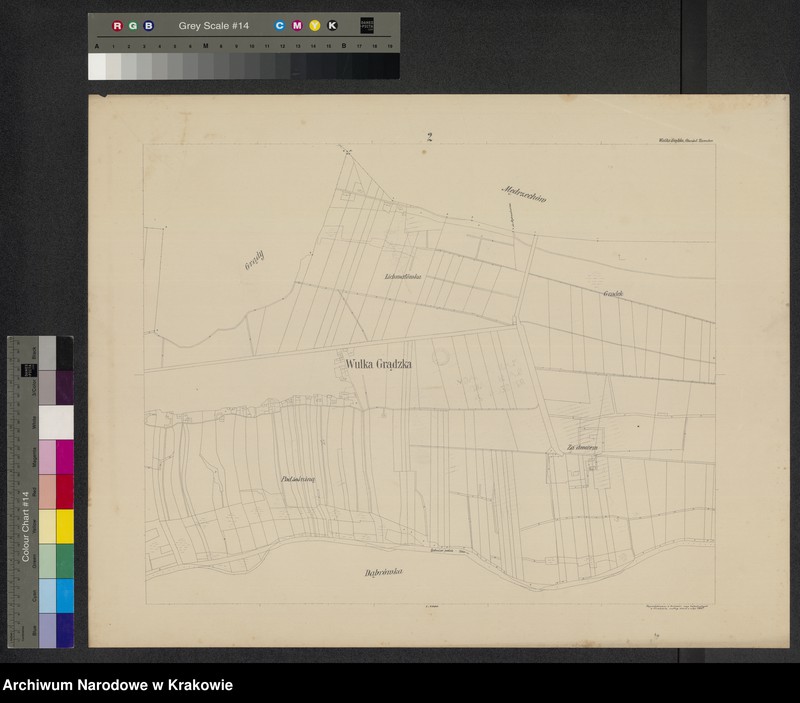Viewport: 800px width, 703px height.
Task: Click the blue B circle on grey scale
Action: tap(149, 25)
